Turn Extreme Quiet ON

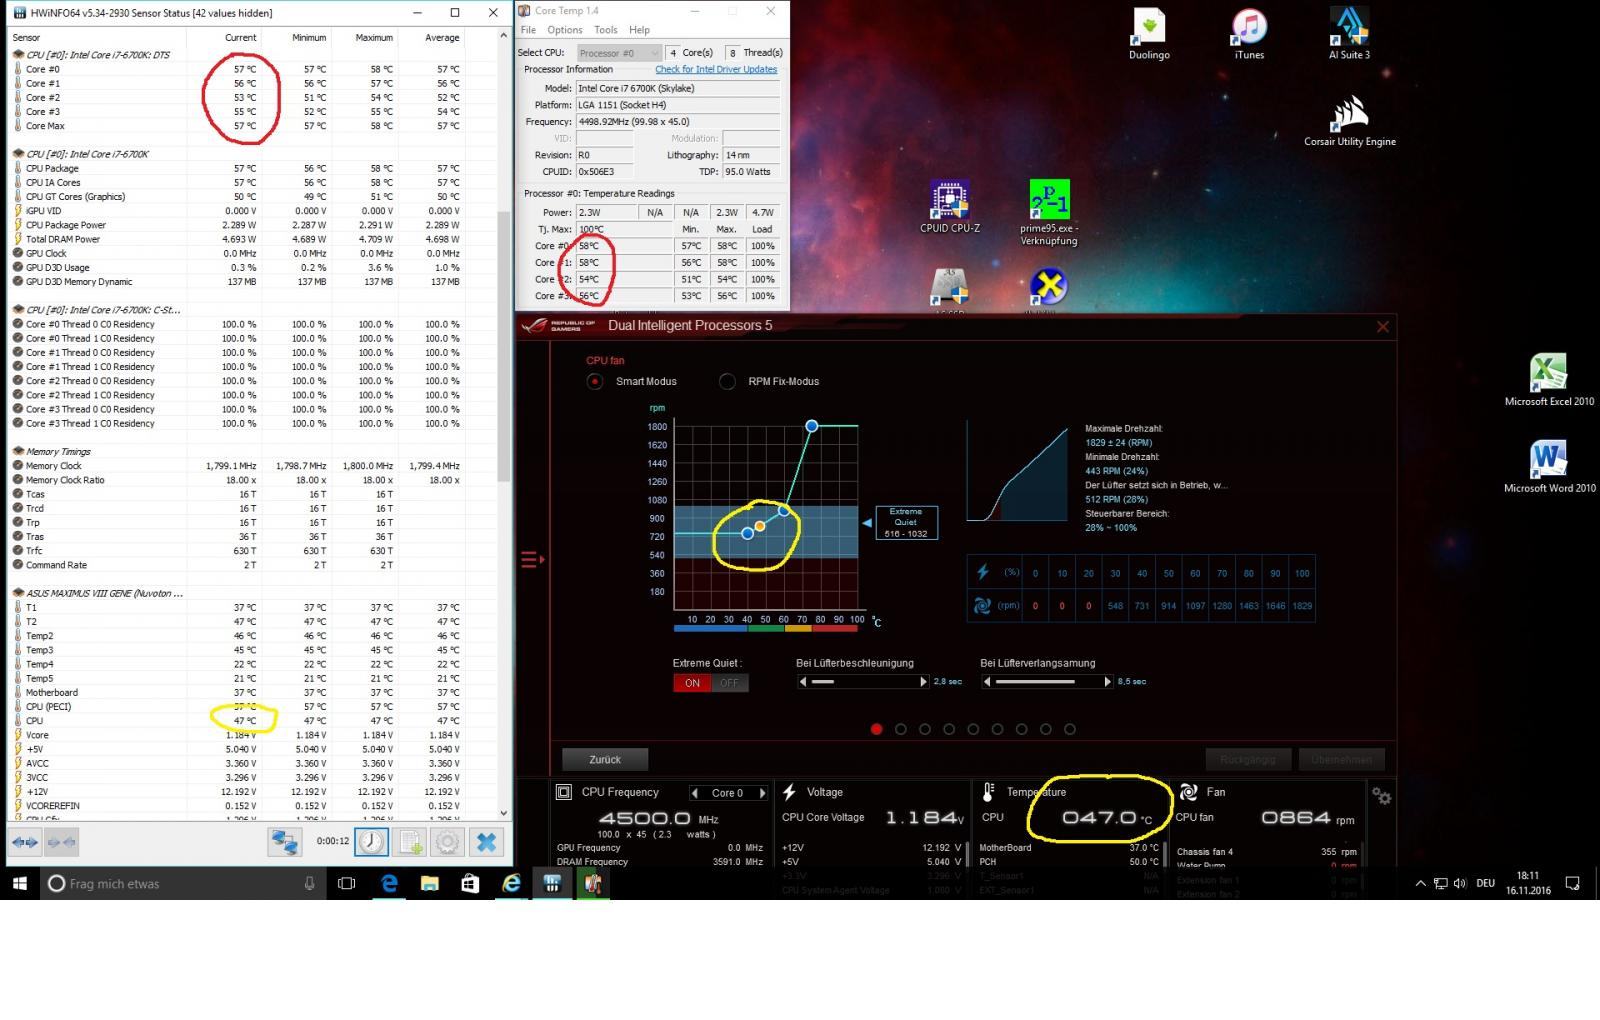[x=692, y=683]
